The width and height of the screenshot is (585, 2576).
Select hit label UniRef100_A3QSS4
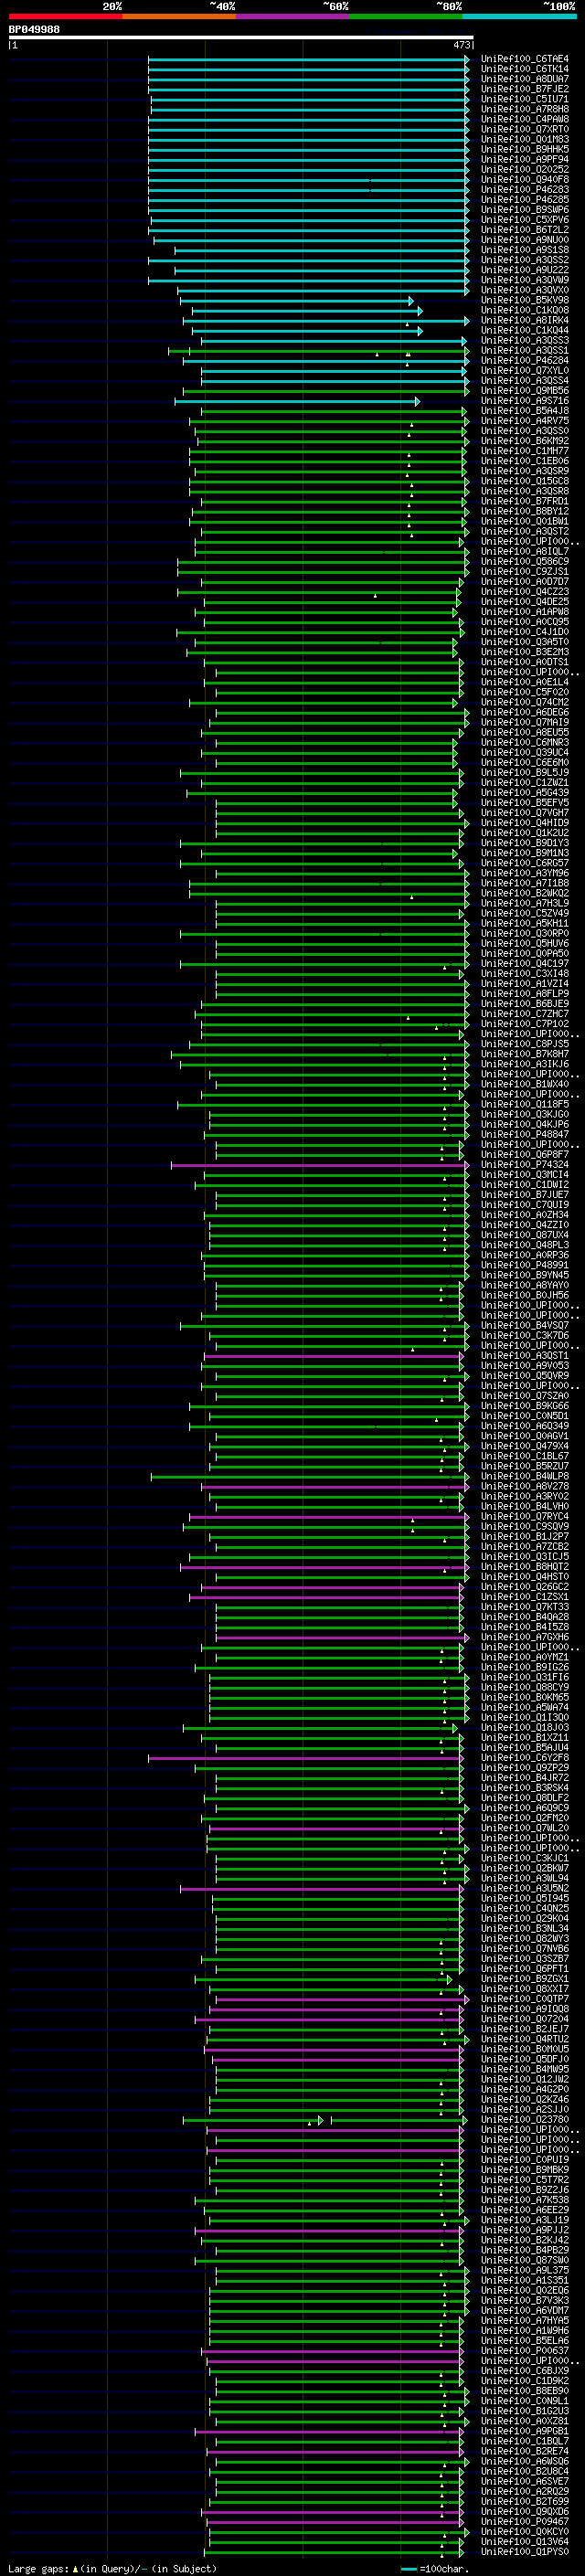tap(525, 380)
